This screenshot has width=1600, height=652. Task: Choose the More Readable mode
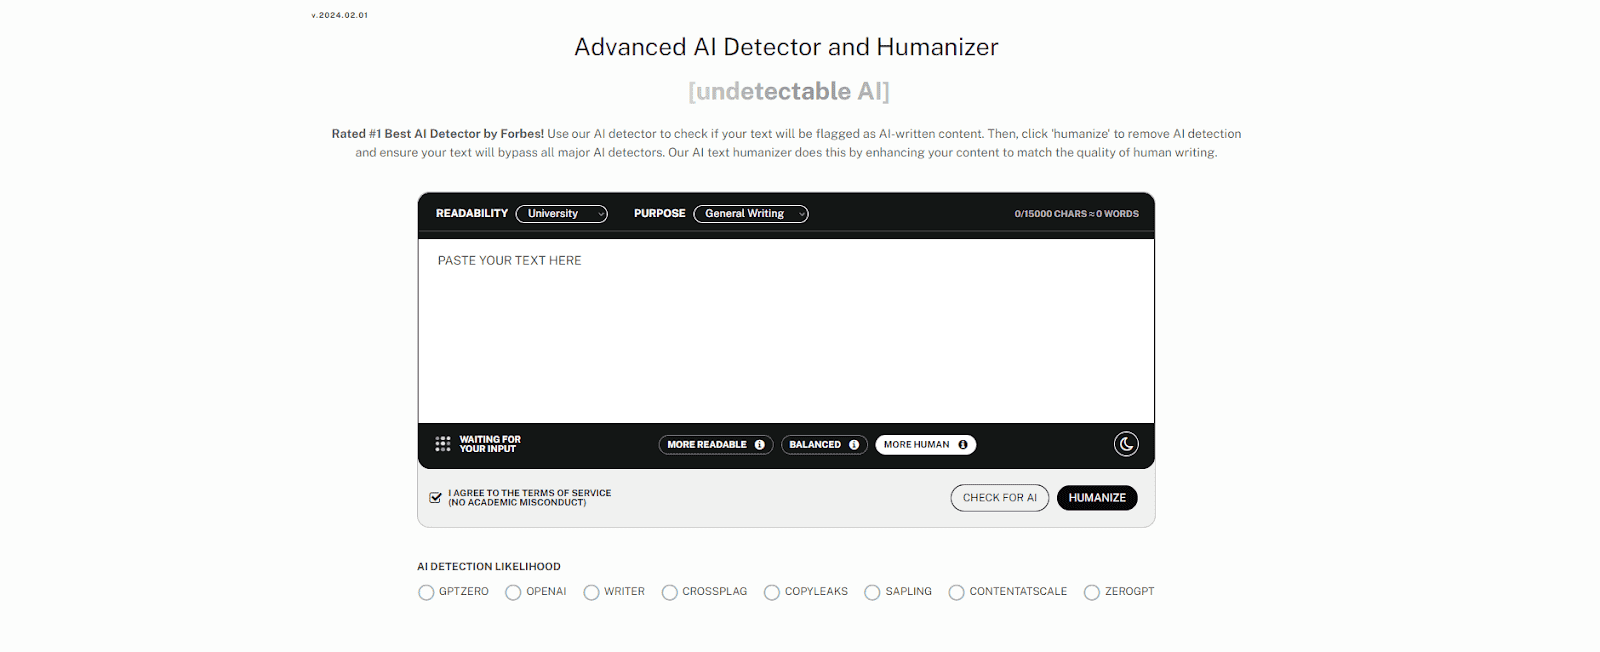pyautogui.click(x=716, y=445)
